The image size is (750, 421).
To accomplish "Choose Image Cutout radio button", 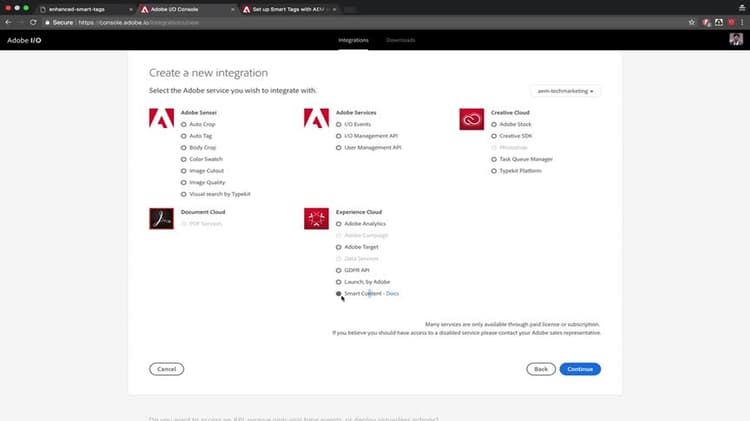I will [x=184, y=171].
